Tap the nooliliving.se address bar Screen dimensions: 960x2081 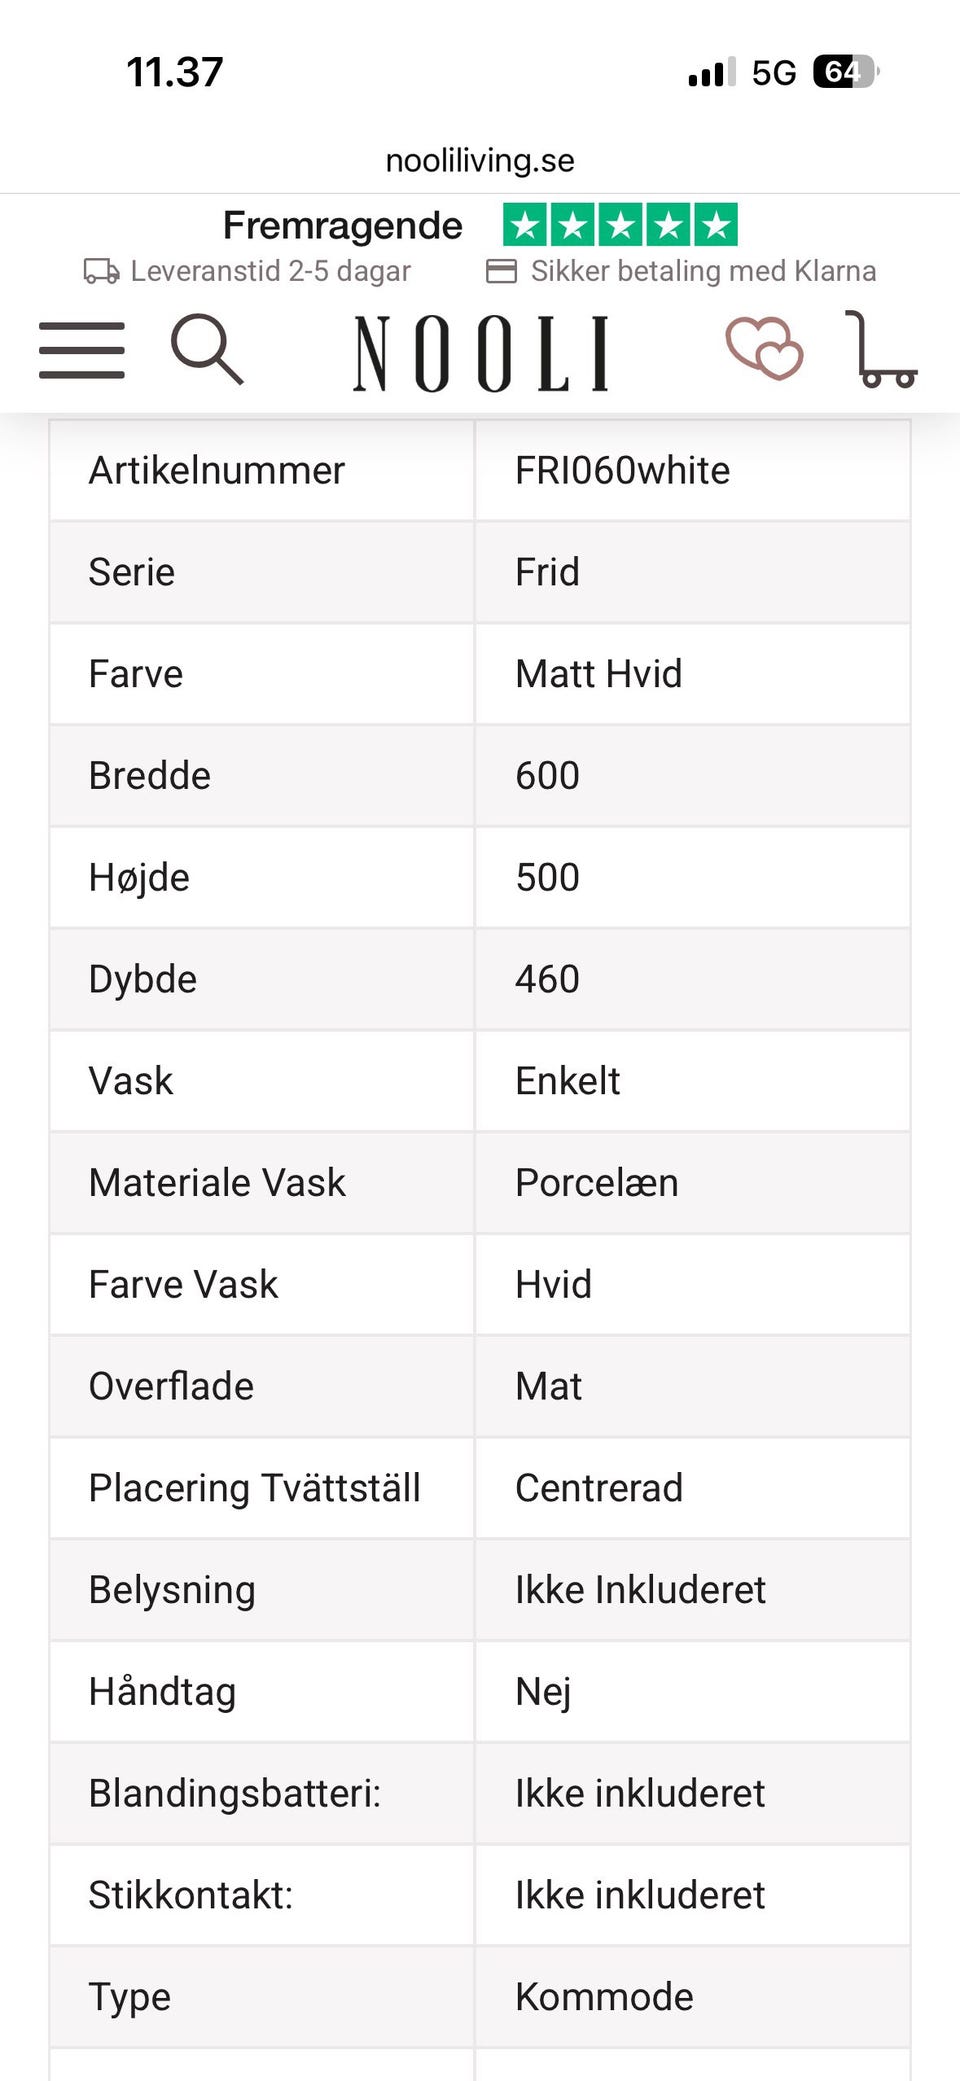(x=480, y=160)
